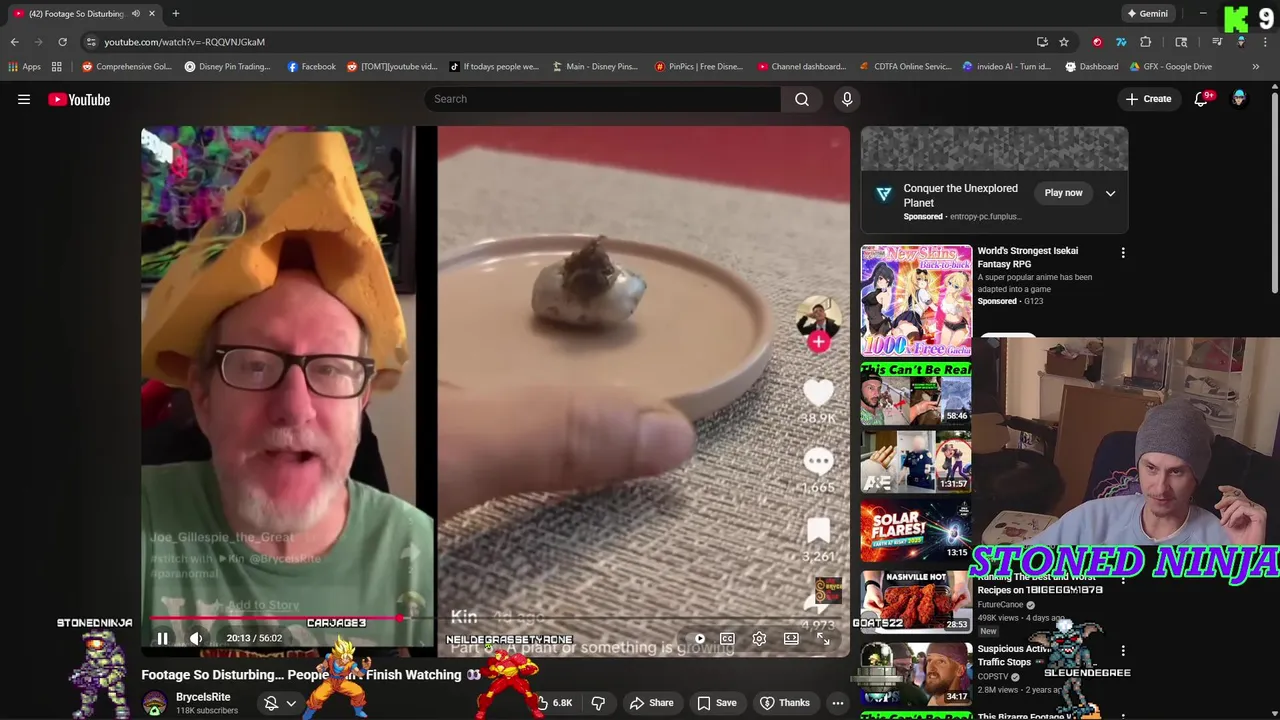The width and height of the screenshot is (1280, 720).
Task: Open the Chrome three-dot menu
Action: pyautogui.click(x=1266, y=42)
